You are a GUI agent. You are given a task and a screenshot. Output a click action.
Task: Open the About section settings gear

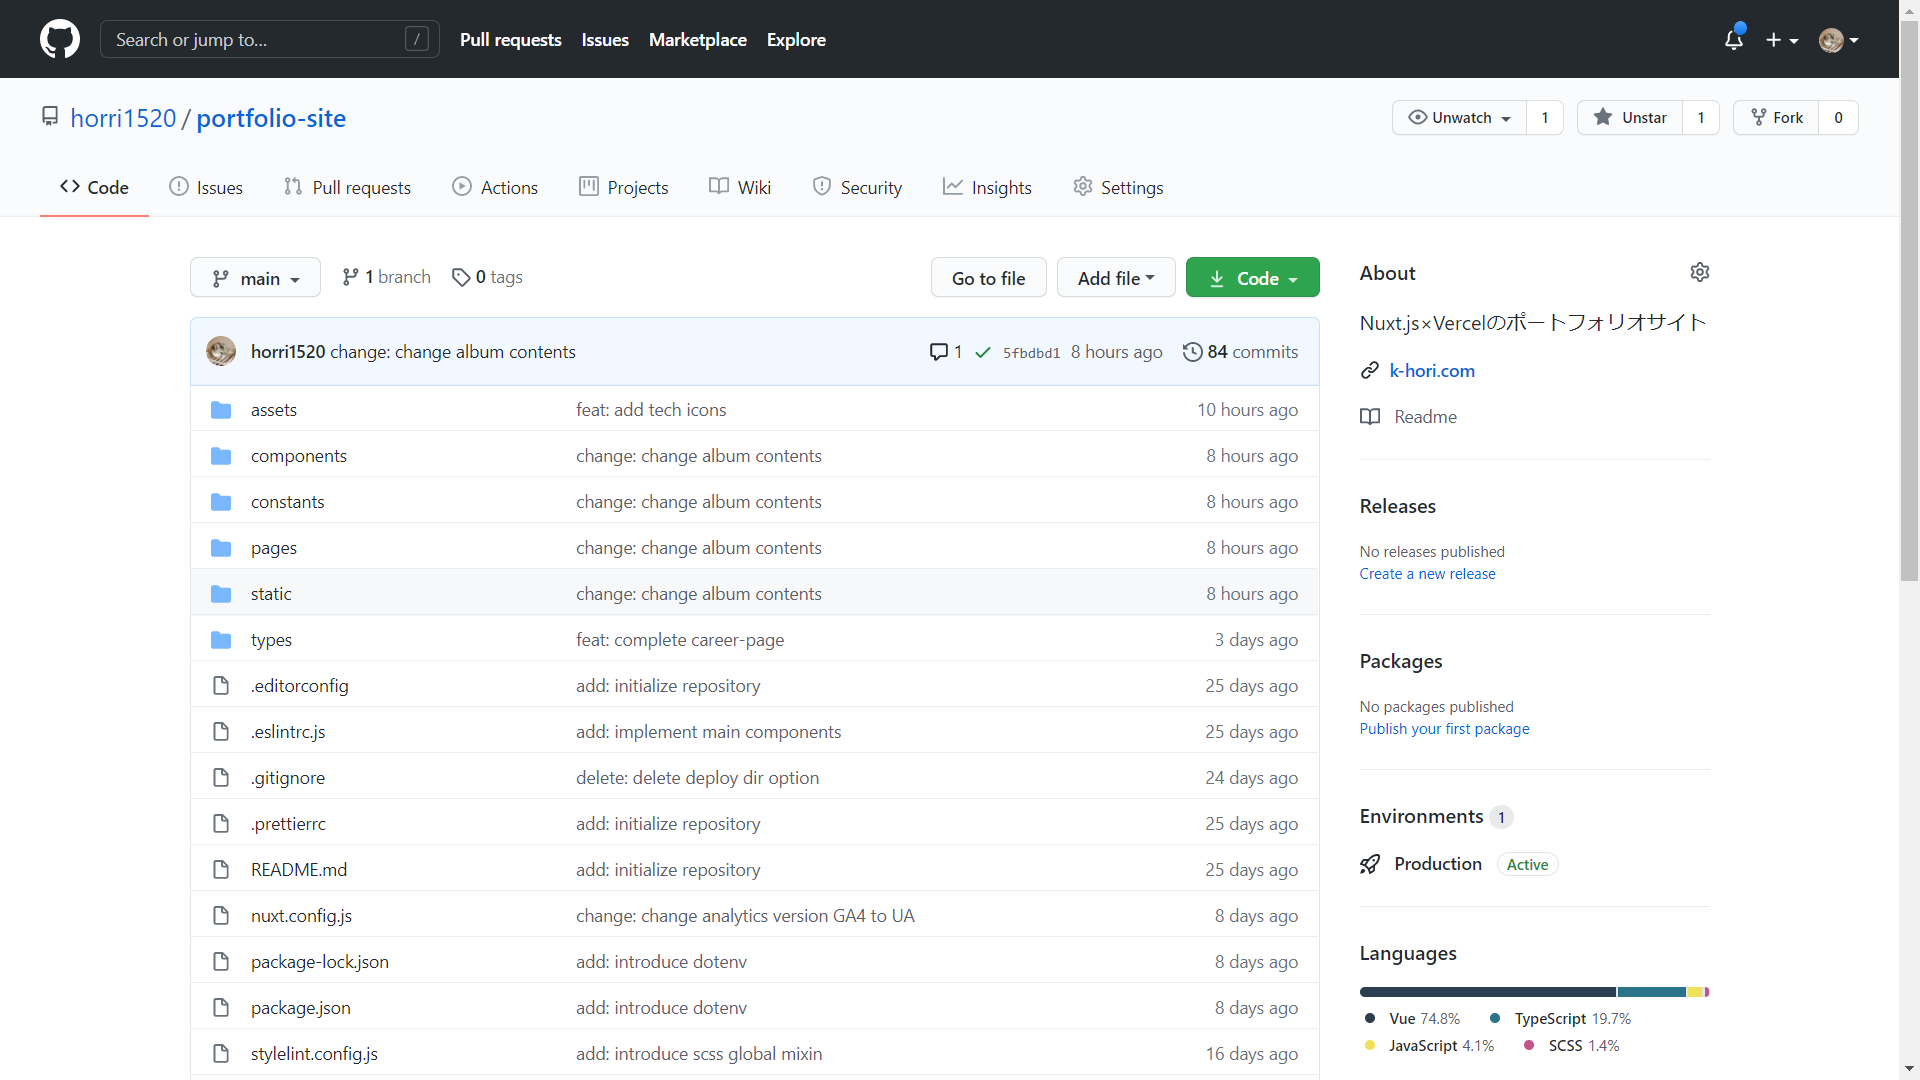tap(1700, 272)
